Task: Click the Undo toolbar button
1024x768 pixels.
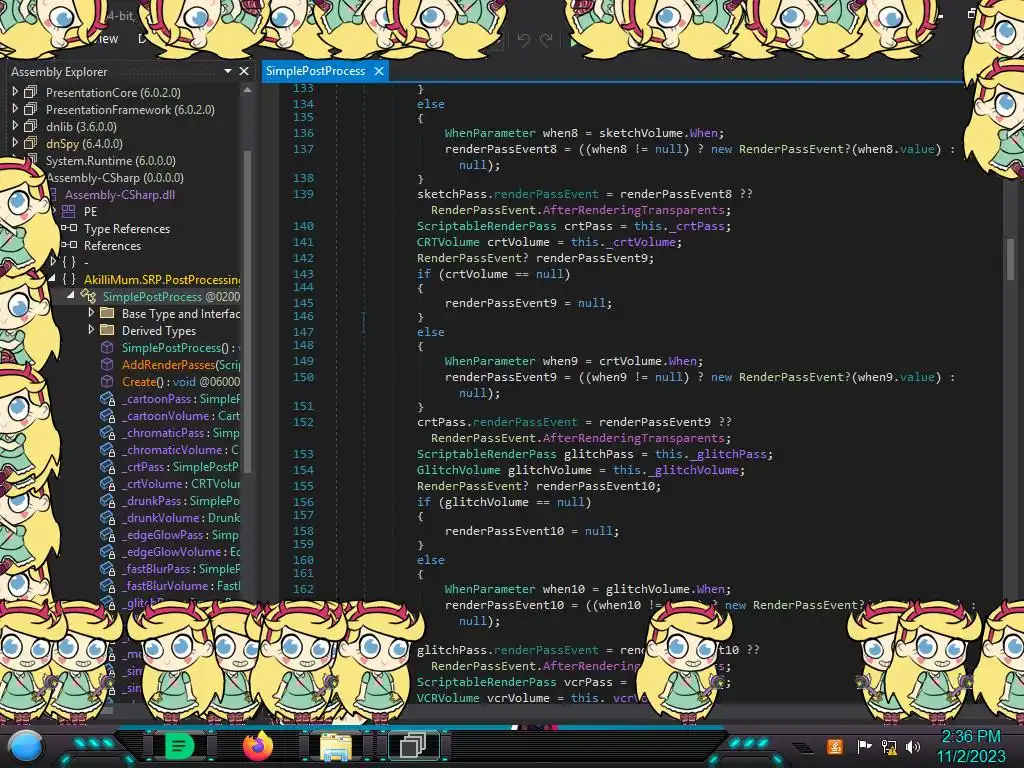Action: (x=524, y=40)
